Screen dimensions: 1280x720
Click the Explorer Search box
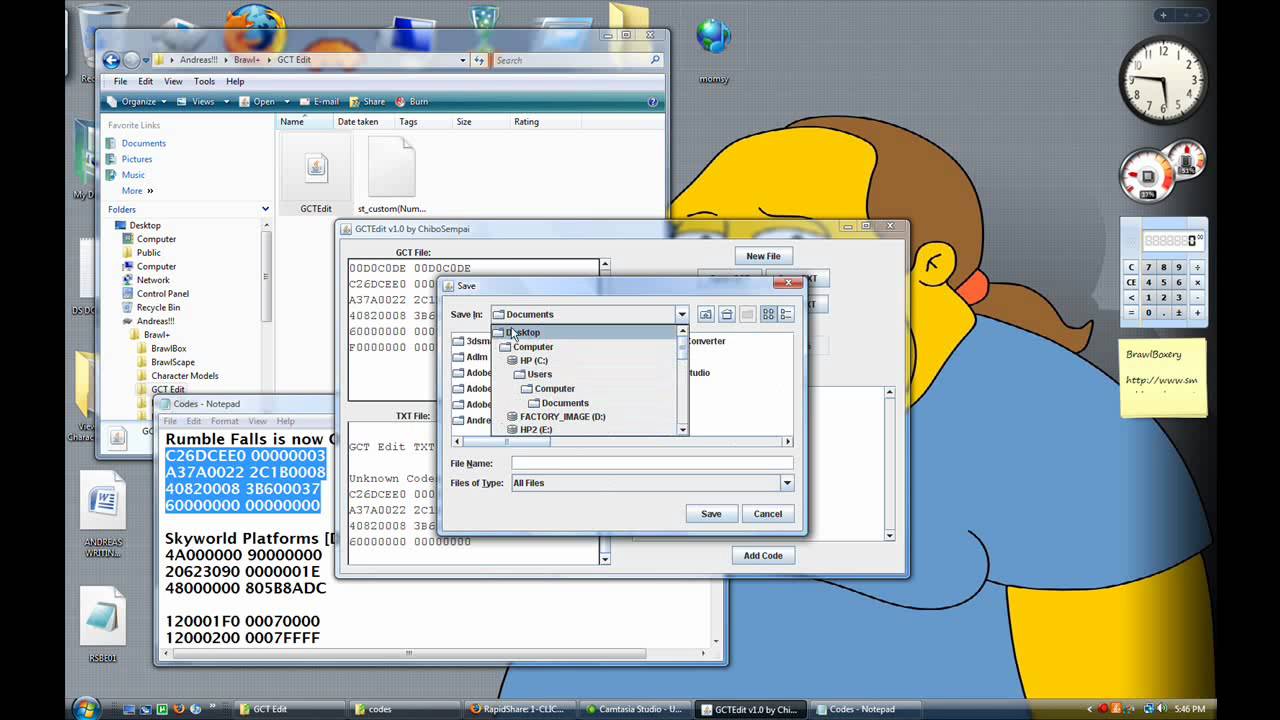(577, 60)
